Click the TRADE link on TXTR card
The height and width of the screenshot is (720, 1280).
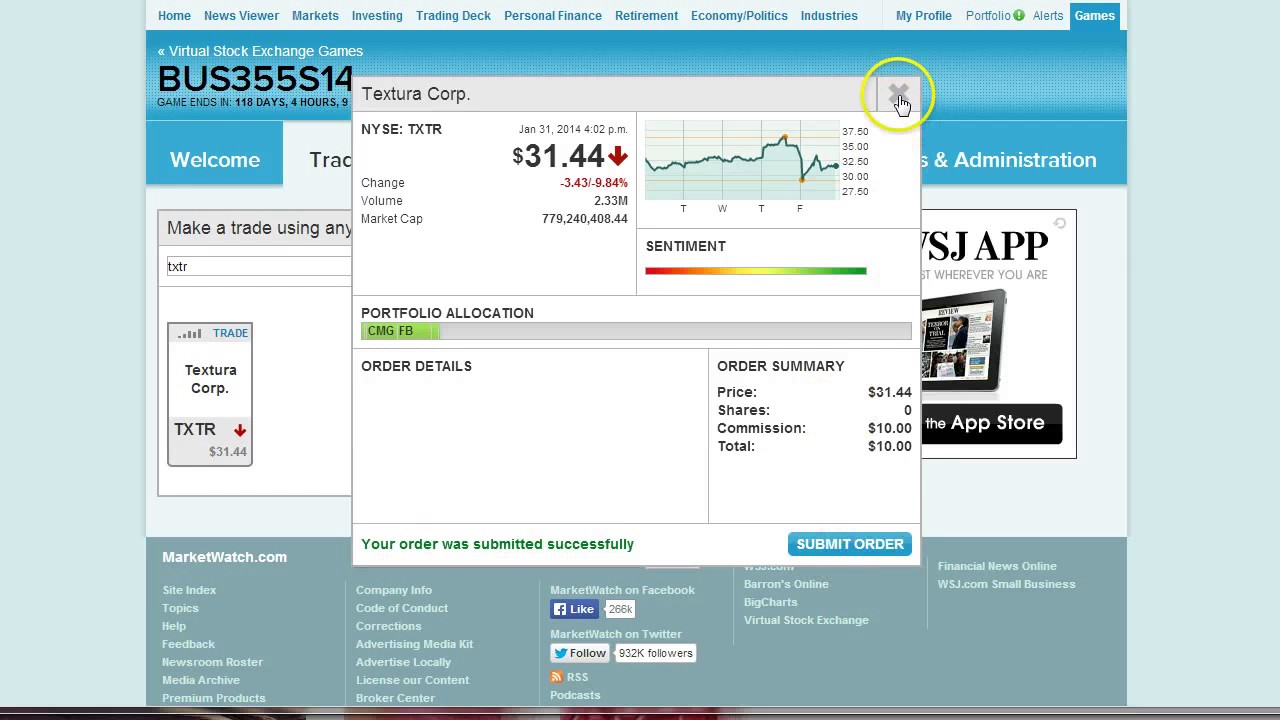(x=230, y=333)
